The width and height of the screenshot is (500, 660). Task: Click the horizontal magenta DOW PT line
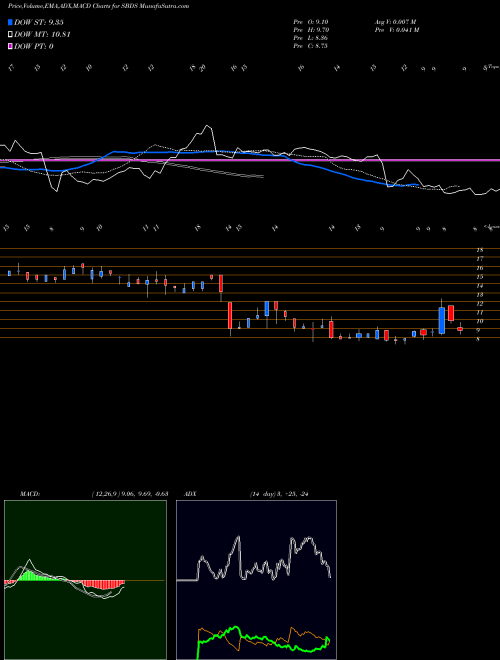click(250, 160)
